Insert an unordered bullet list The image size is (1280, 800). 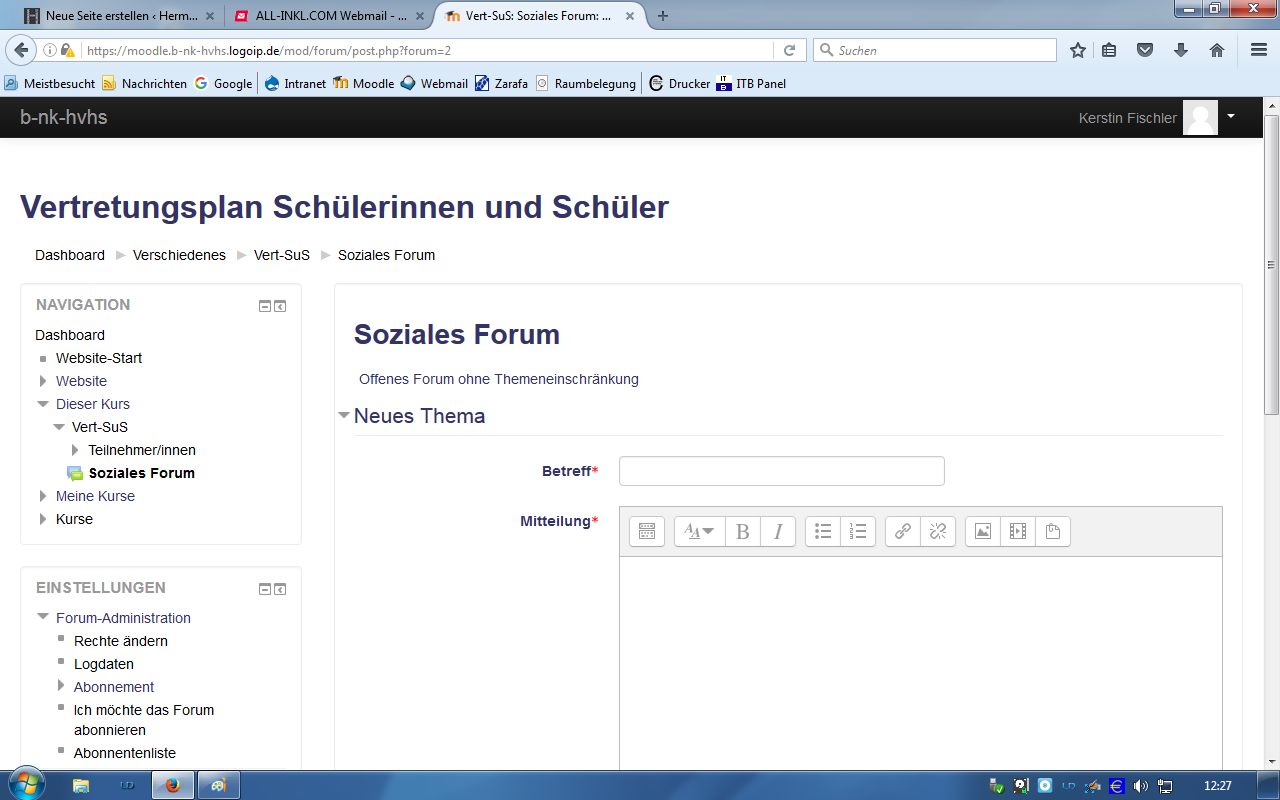tap(823, 532)
